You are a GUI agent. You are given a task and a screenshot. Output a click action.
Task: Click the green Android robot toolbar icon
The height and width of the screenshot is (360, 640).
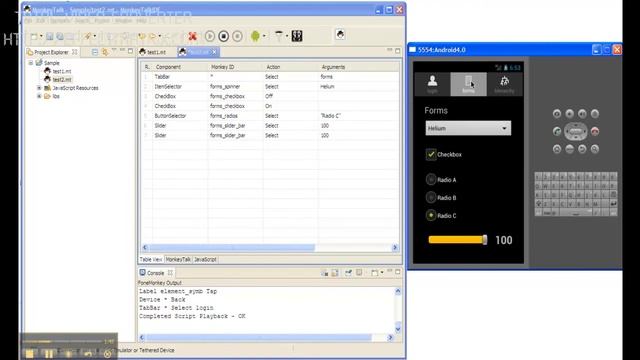point(256,36)
